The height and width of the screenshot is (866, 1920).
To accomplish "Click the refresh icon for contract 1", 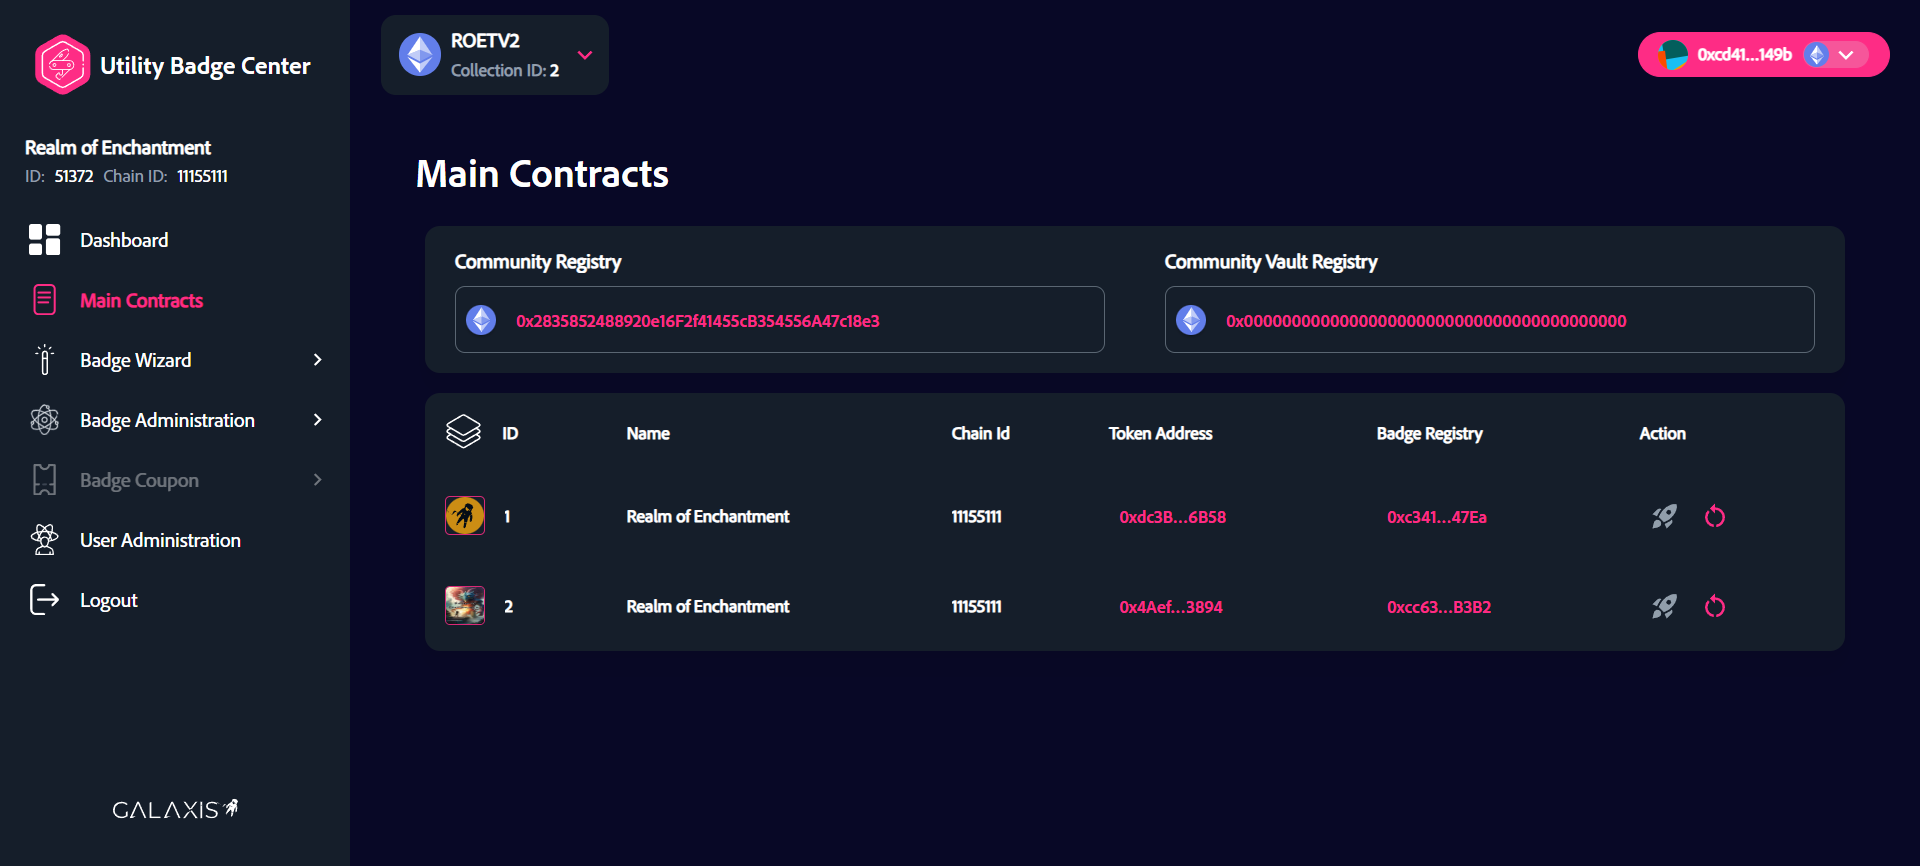I will point(1715,517).
